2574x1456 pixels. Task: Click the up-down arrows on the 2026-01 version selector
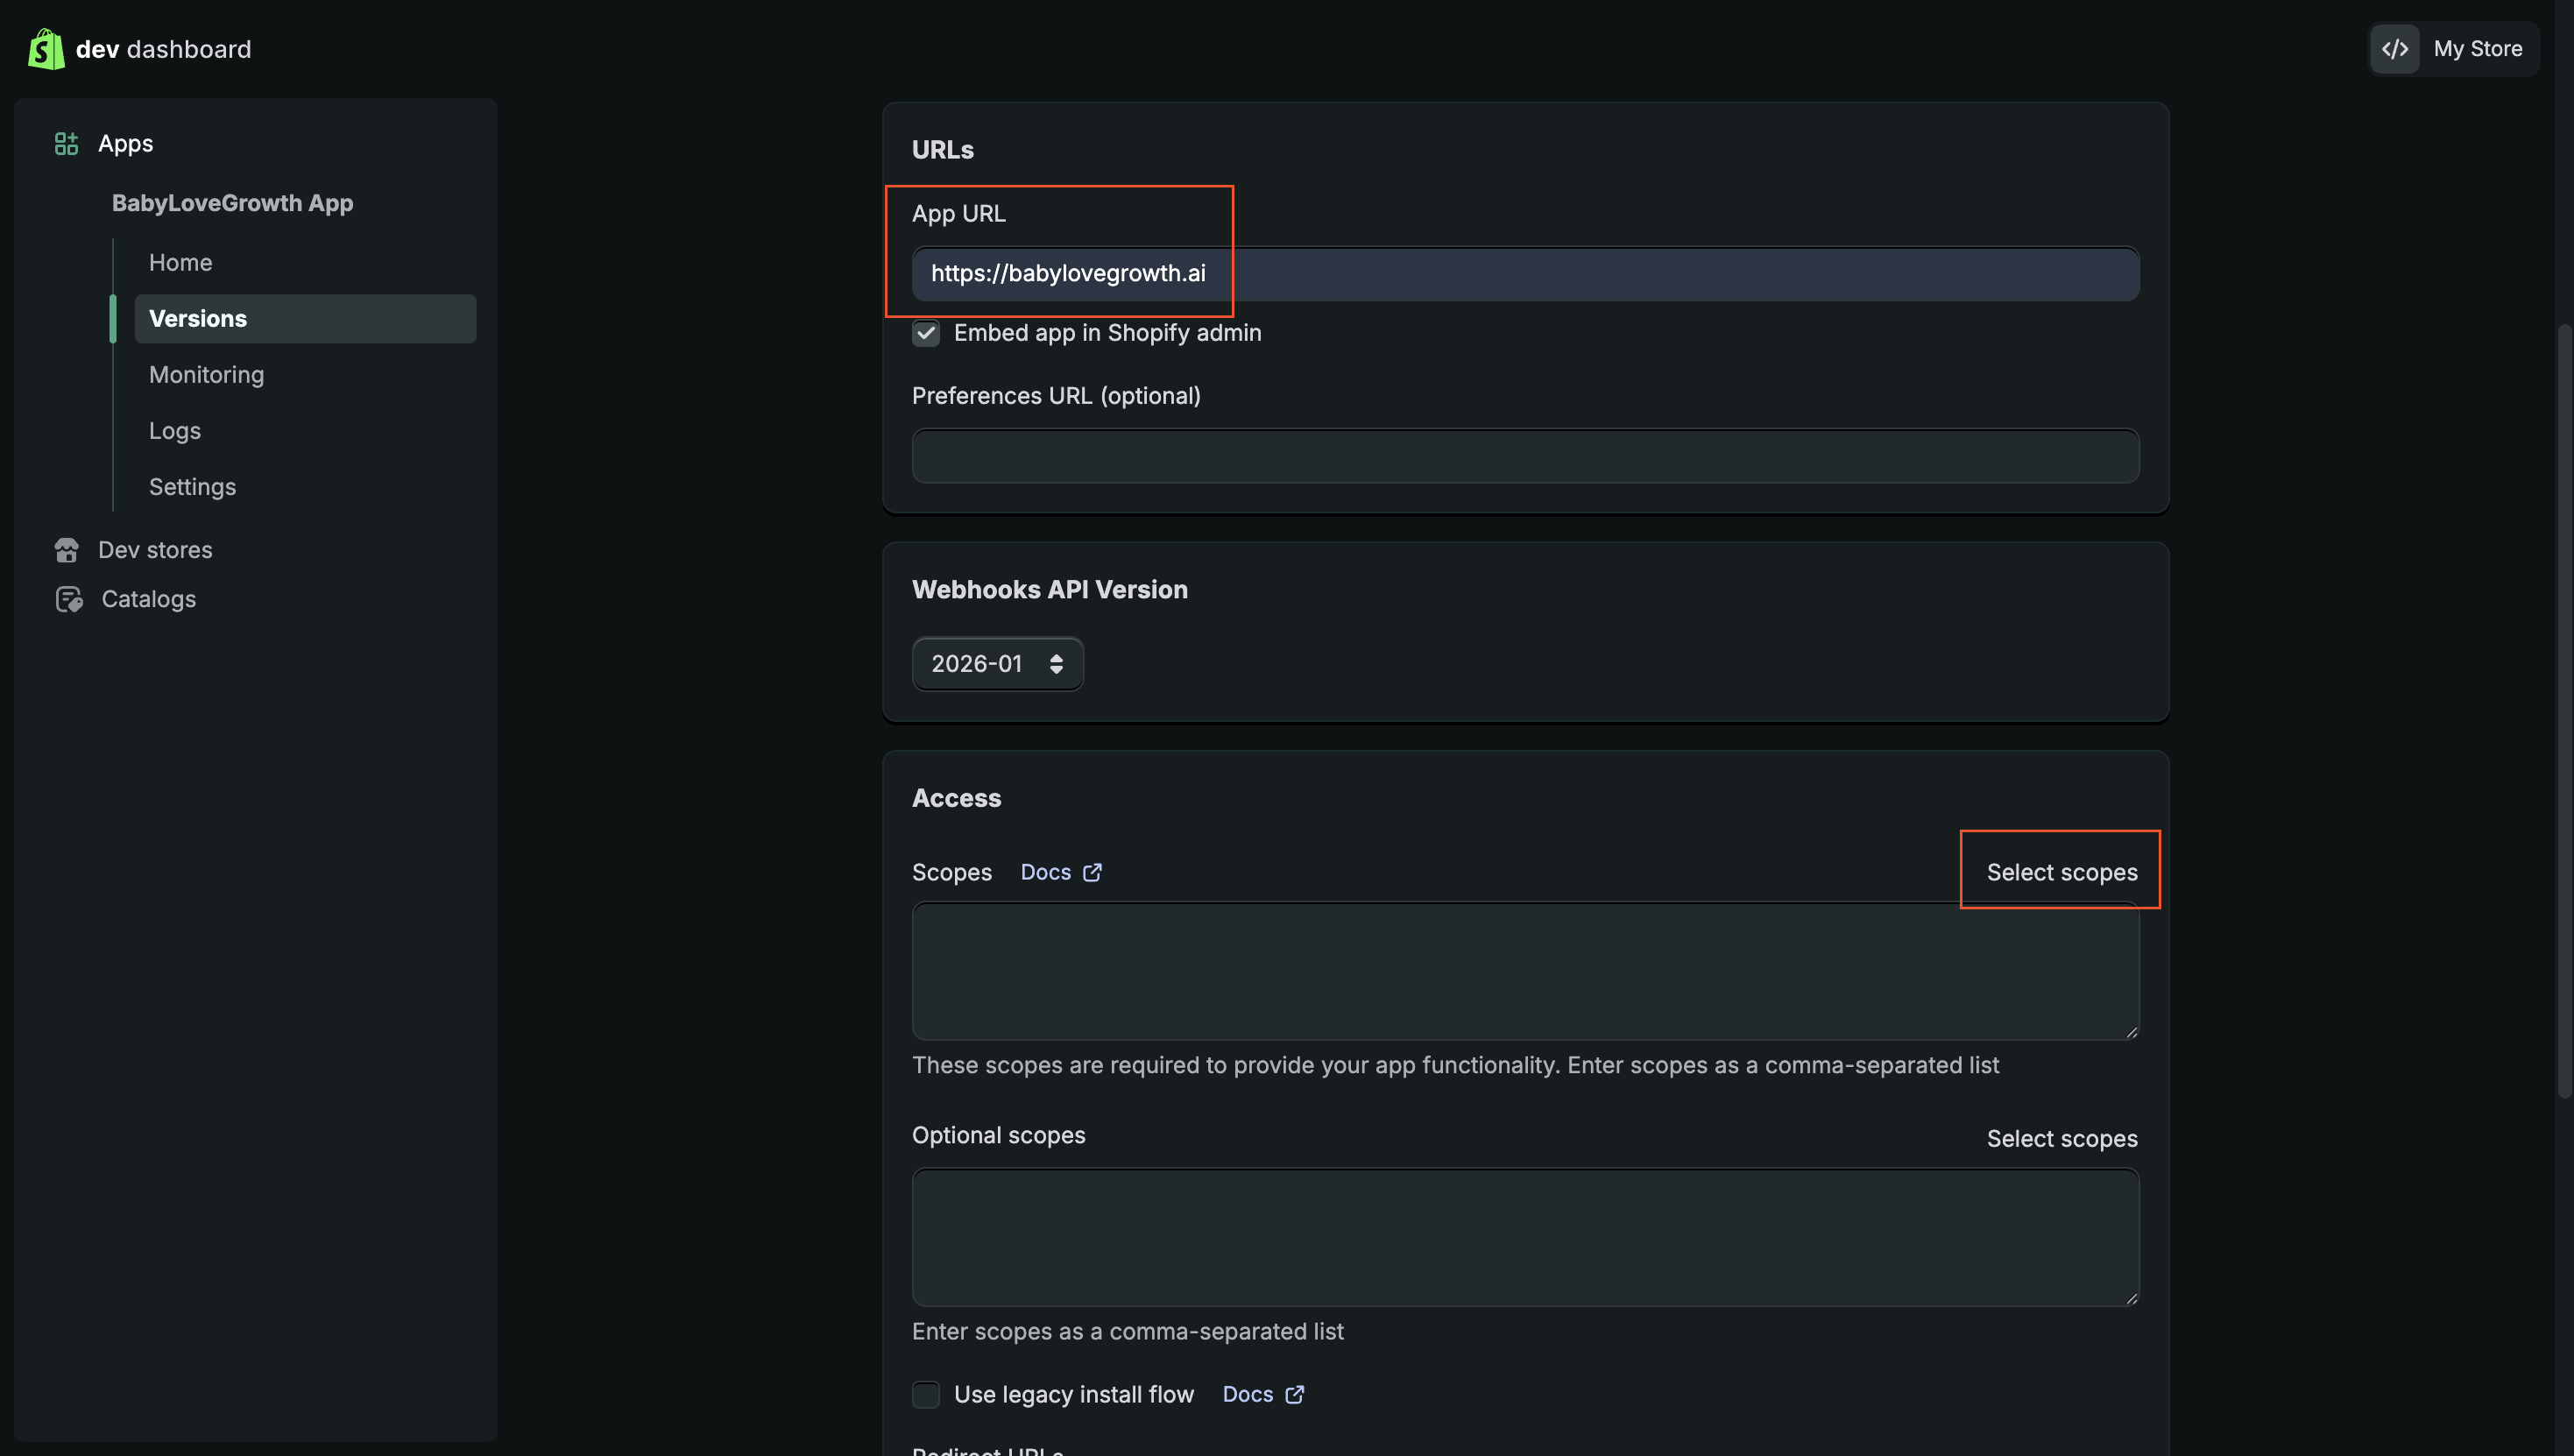click(x=1056, y=664)
